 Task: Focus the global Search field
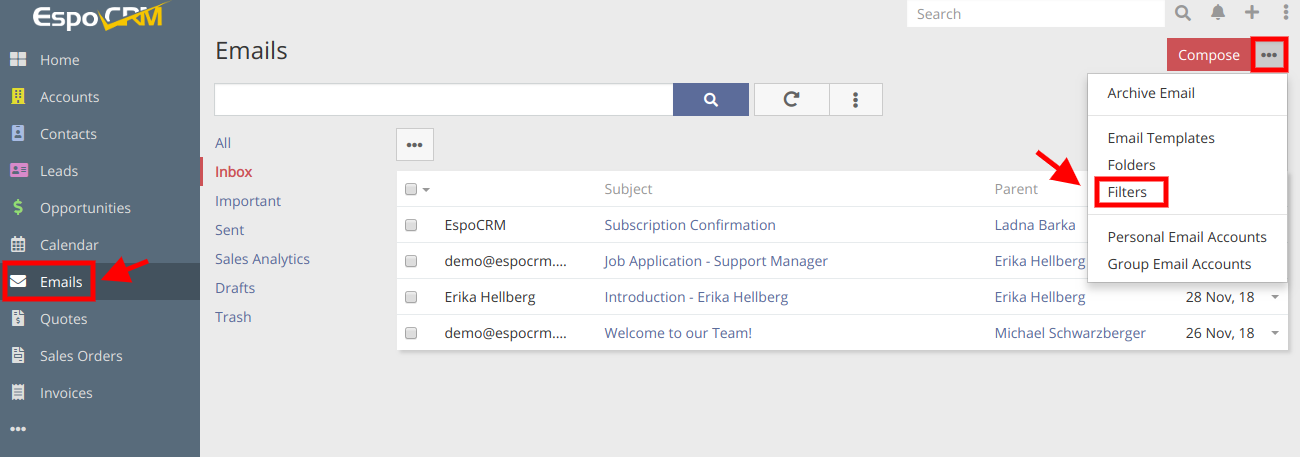pyautogui.click(x=1036, y=14)
